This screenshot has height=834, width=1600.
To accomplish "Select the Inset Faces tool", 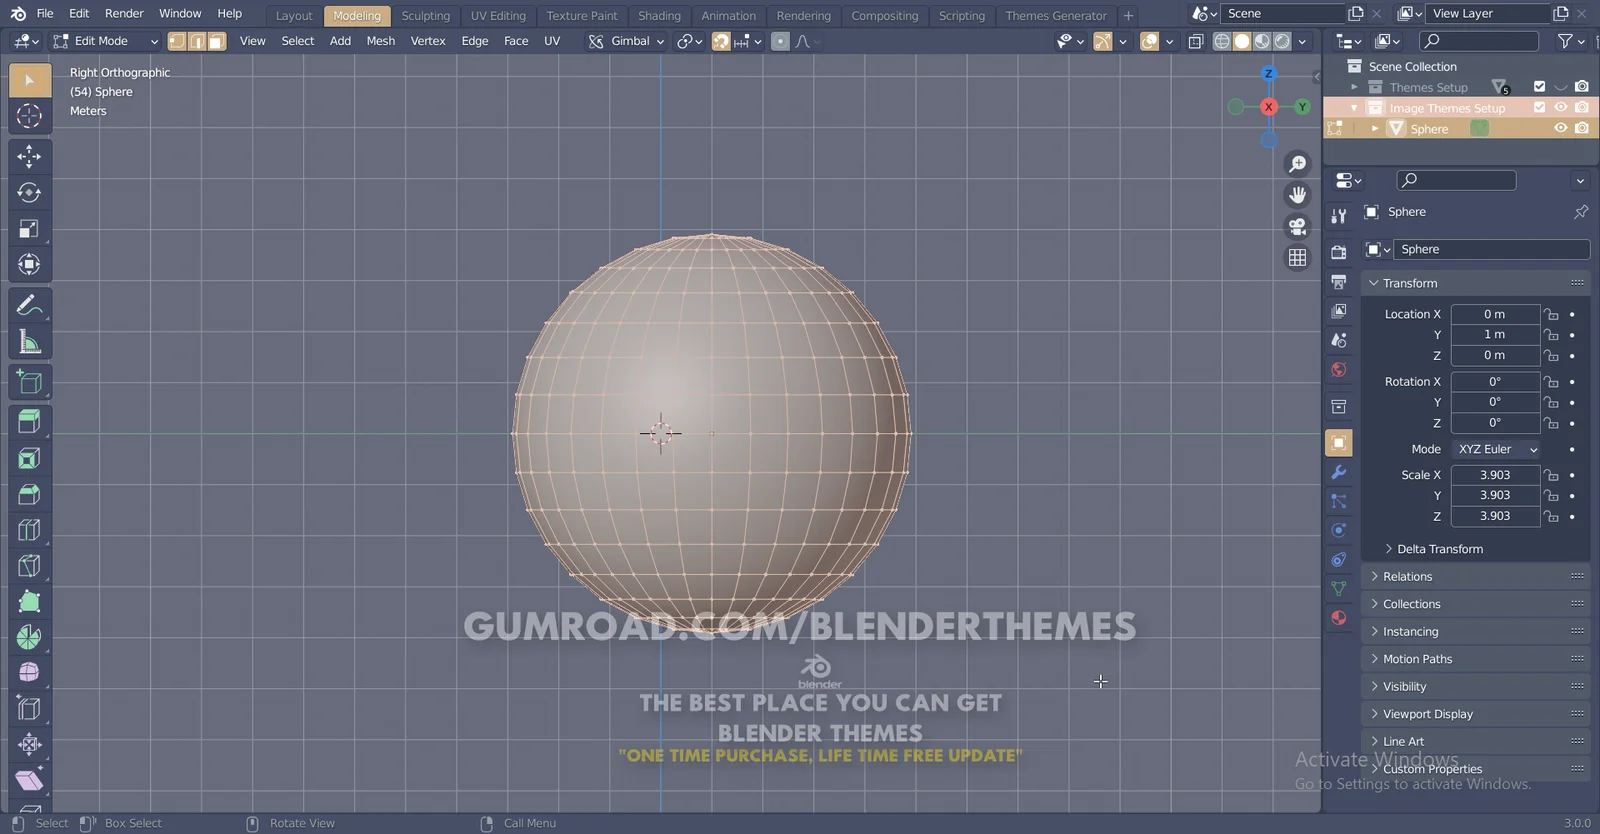I will 29,458.
